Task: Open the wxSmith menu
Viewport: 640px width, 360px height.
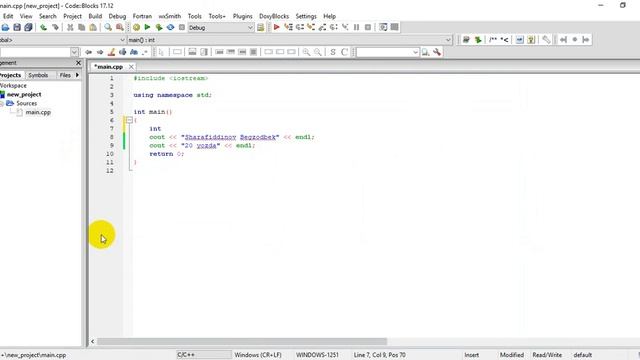Action: click(170, 16)
